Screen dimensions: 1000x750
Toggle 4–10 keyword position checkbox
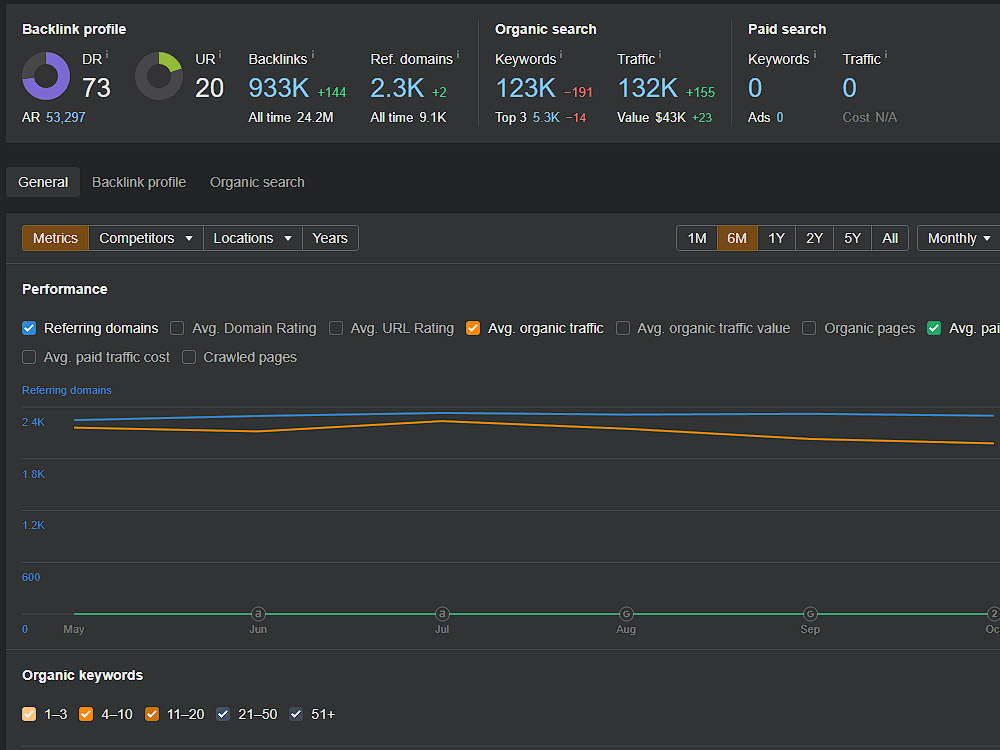(85, 714)
